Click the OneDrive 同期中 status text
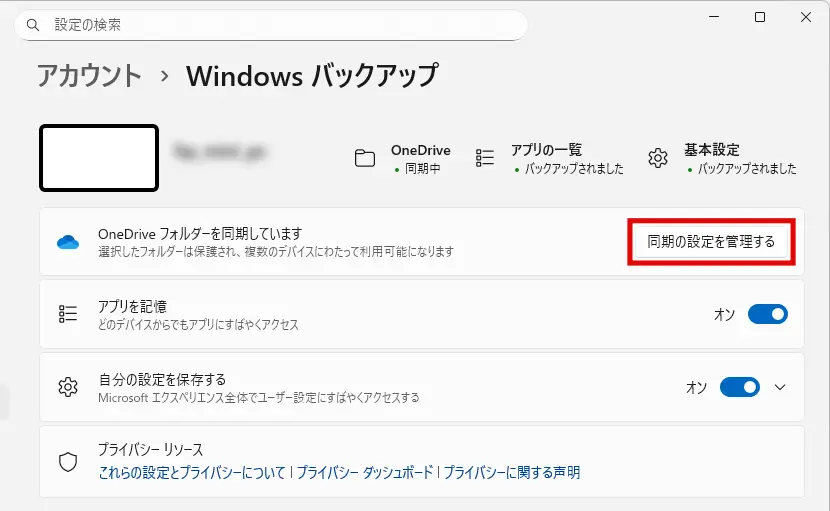 click(422, 168)
